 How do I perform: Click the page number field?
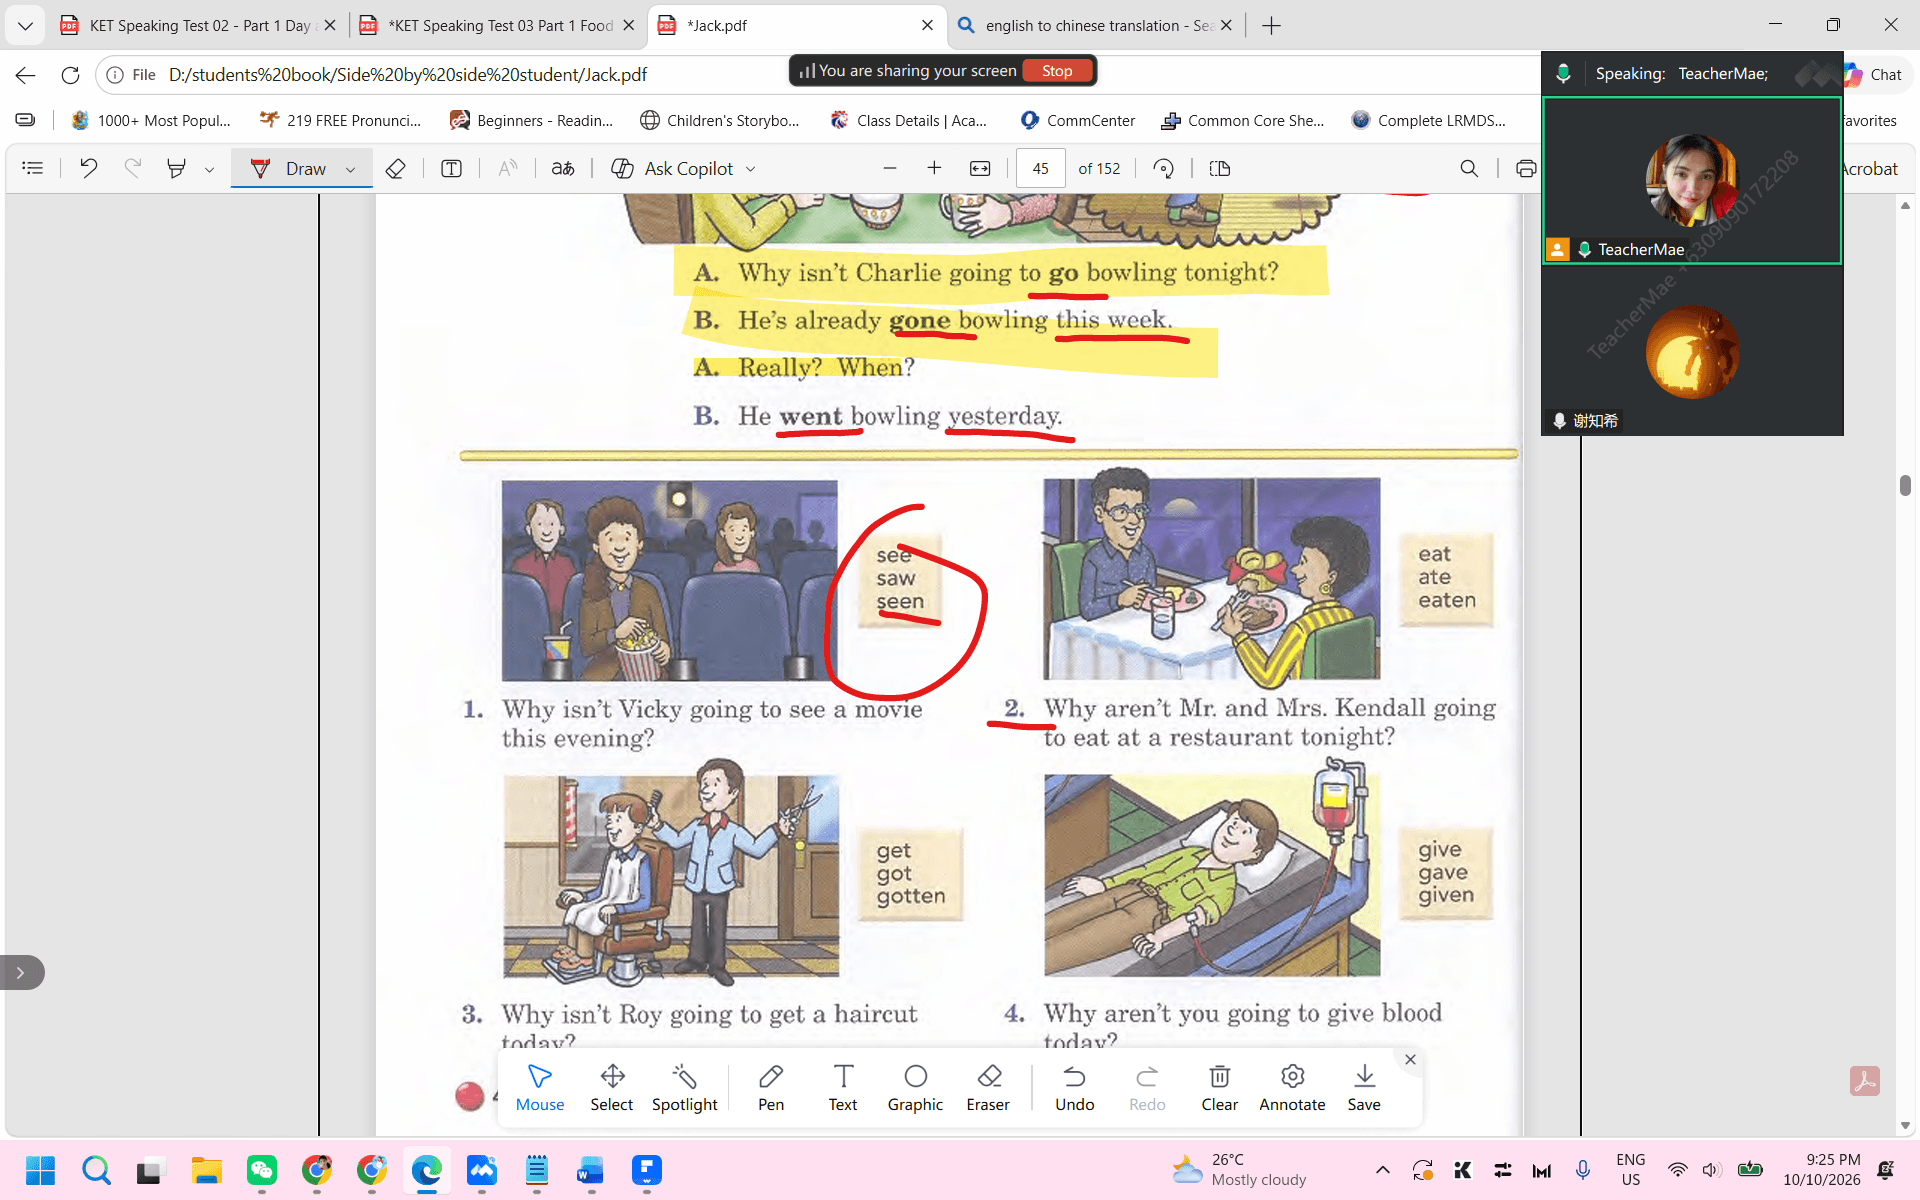(x=1040, y=168)
